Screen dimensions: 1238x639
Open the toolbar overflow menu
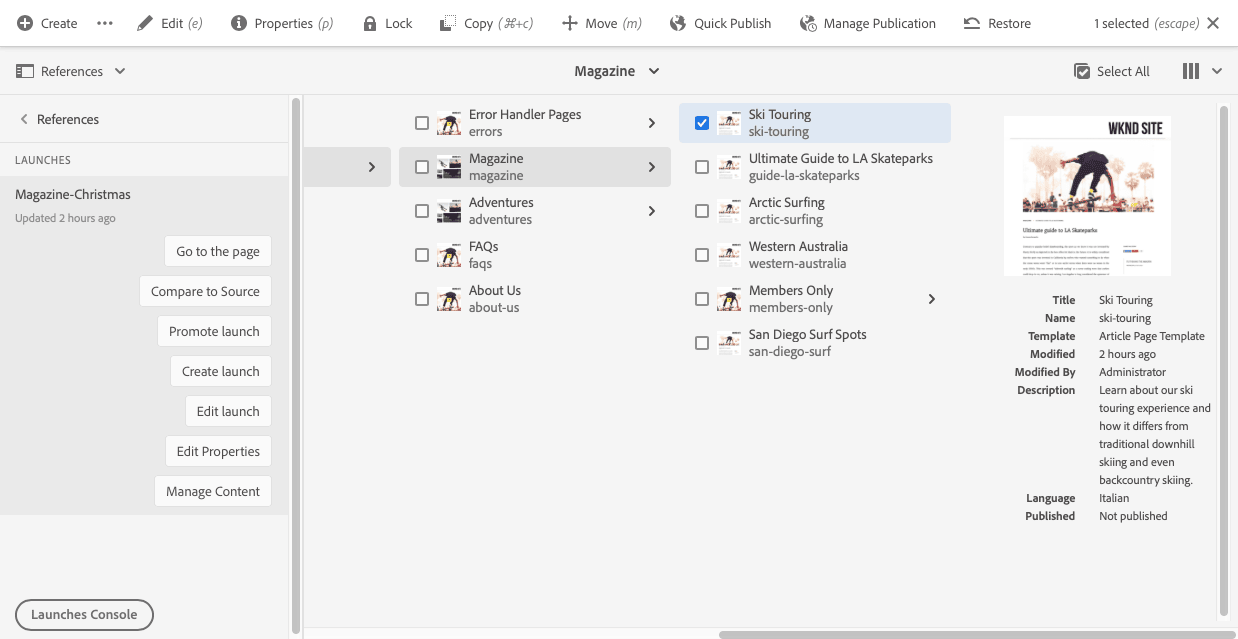[104, 22]
